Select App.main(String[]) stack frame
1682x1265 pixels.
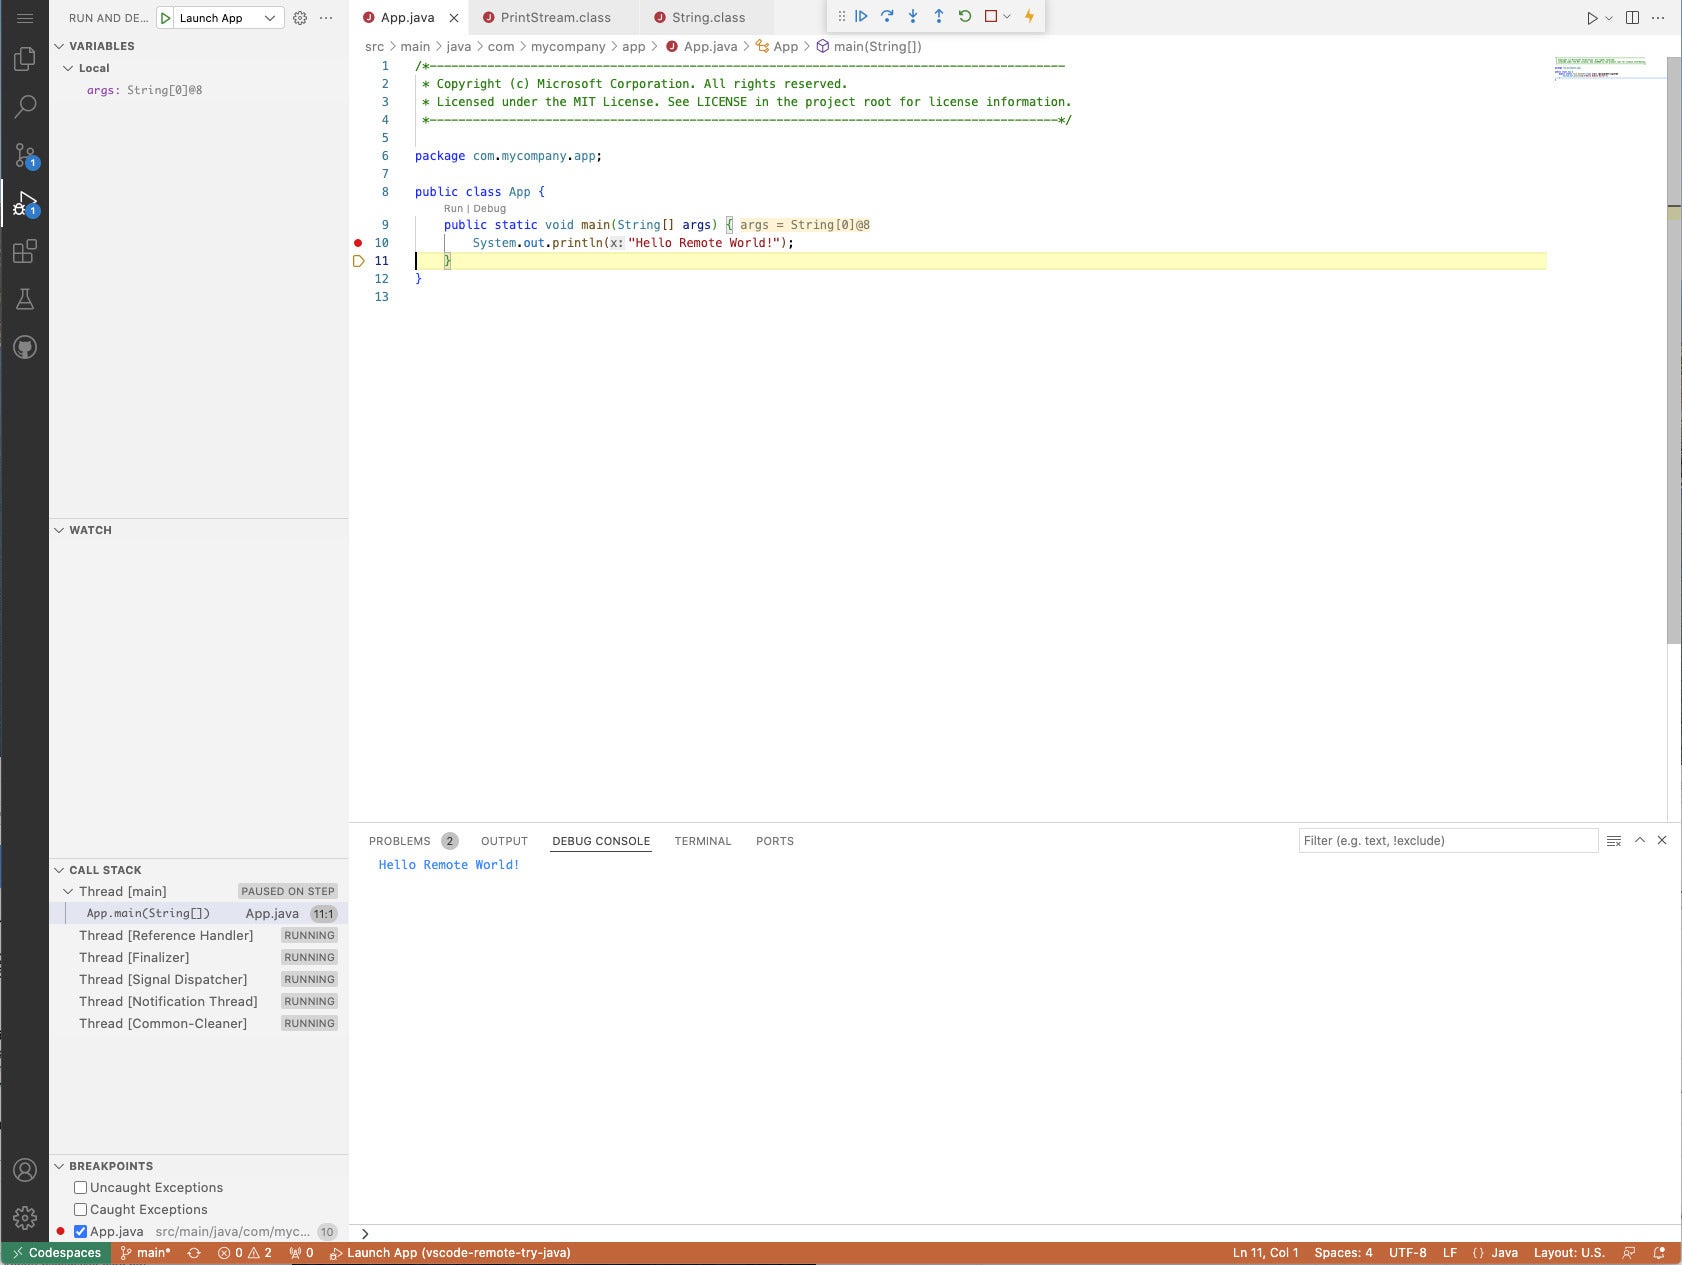198,914
